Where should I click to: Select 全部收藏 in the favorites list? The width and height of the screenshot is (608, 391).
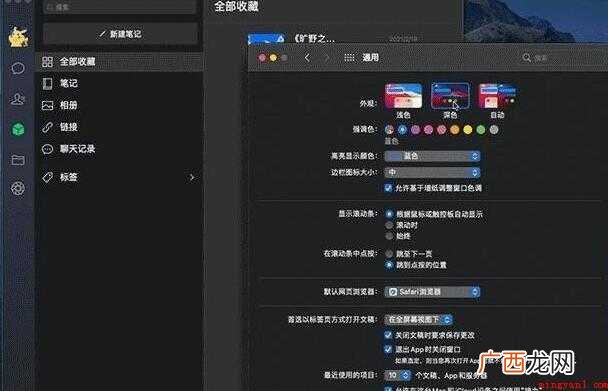pyautogui.click(x=119, y=62)
